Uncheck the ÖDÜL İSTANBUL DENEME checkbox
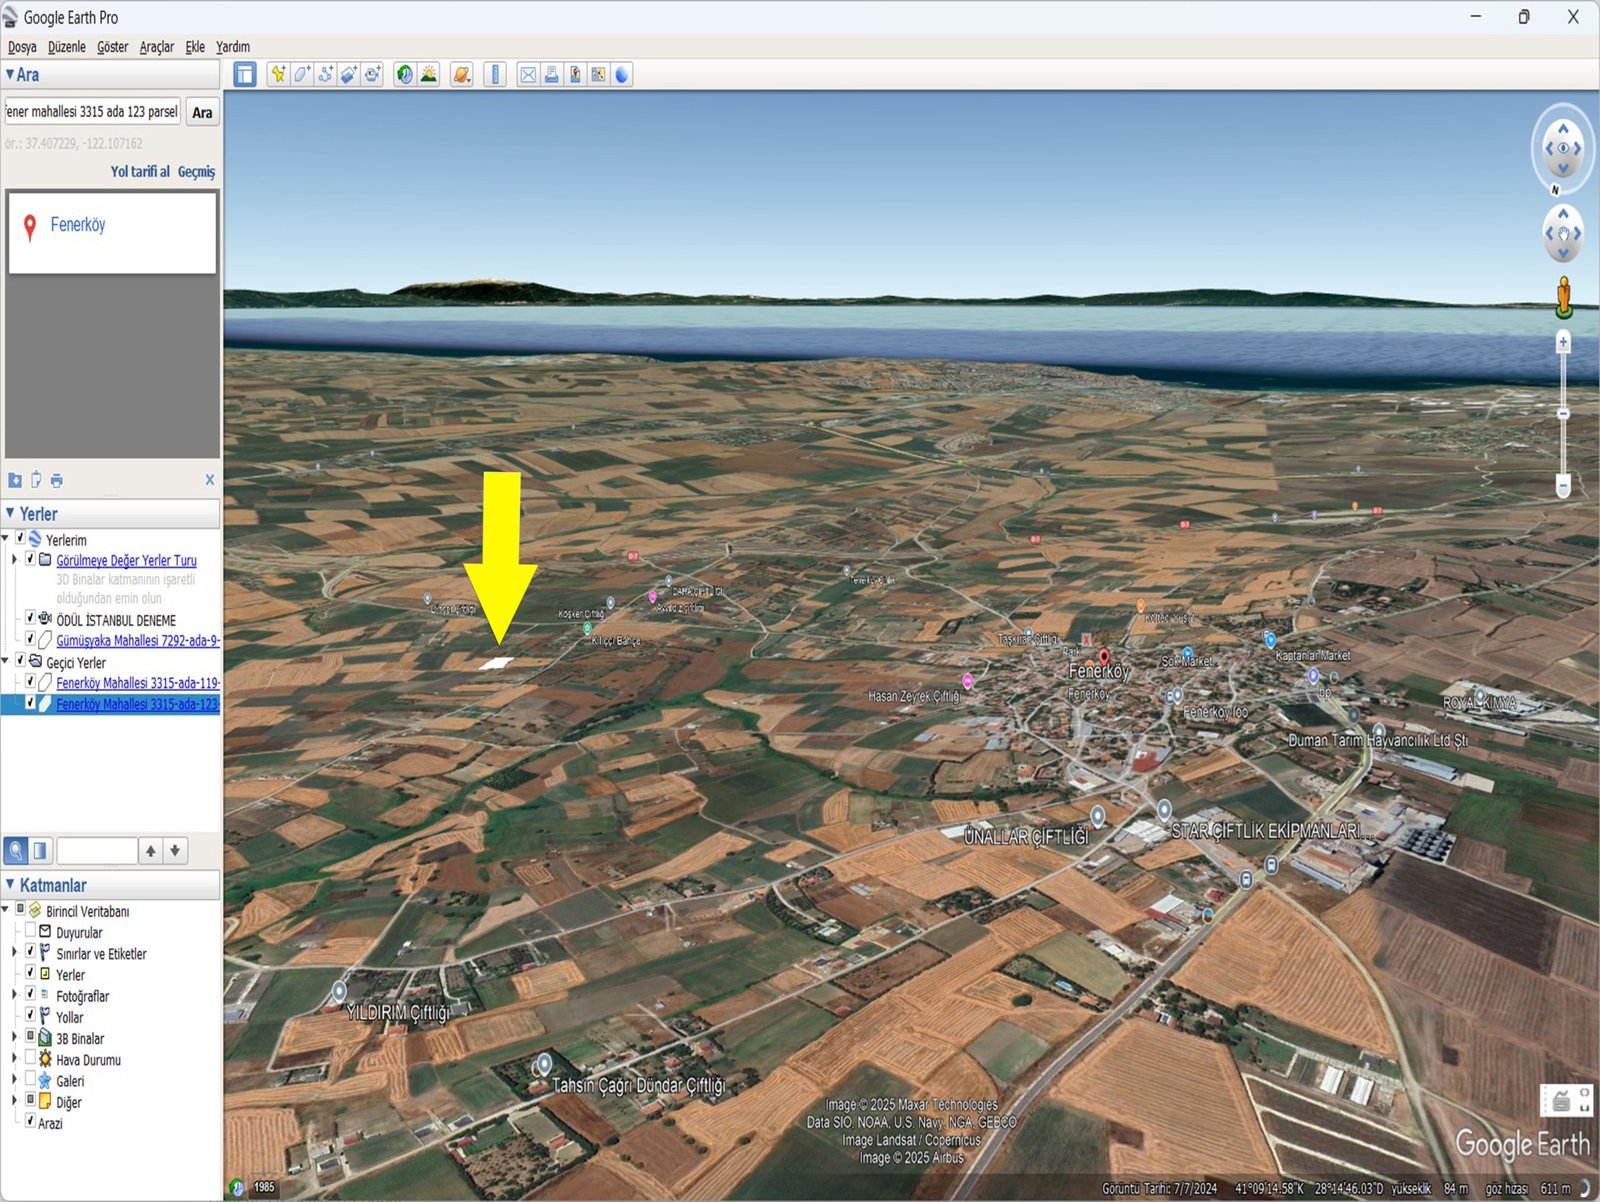This screenshot has height=1202, width=1600. [30, 619]
